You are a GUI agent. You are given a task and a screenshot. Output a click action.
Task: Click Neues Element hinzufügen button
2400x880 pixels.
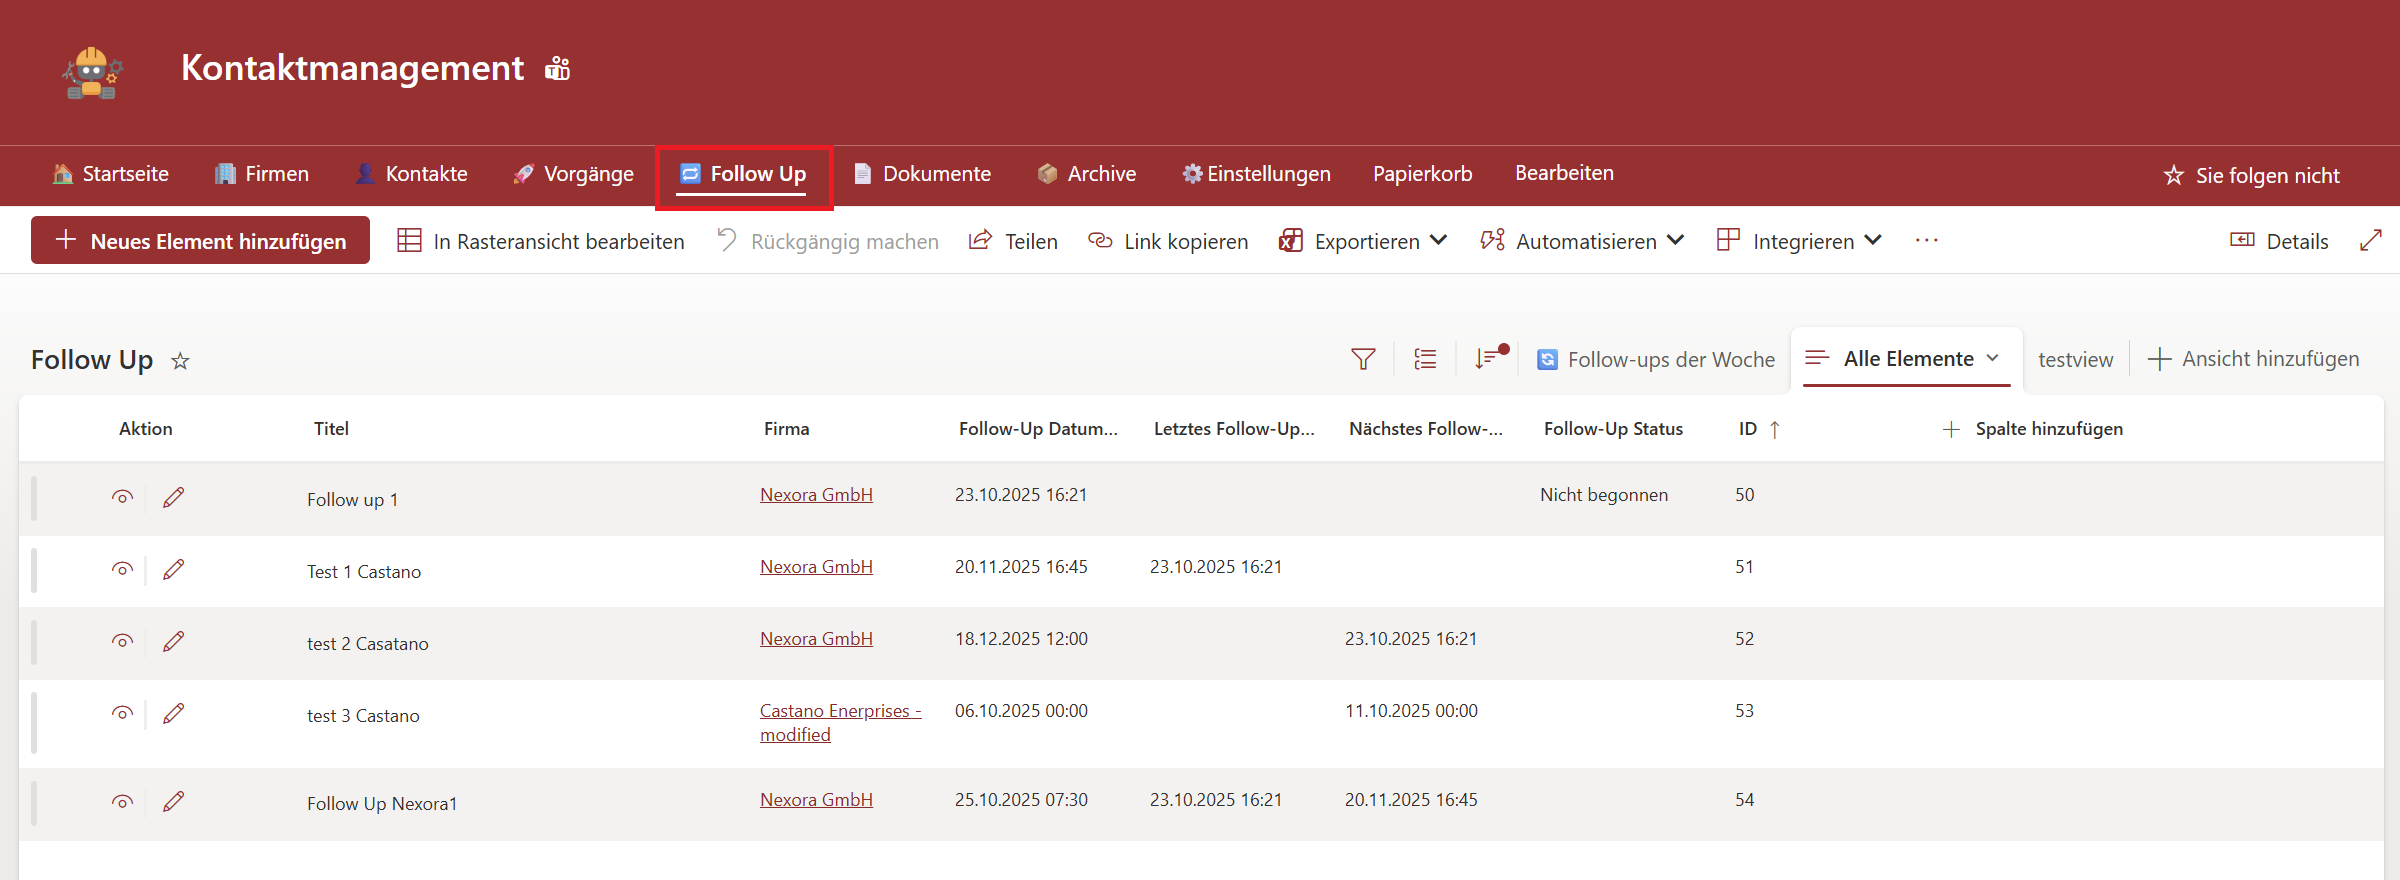point(201,241)
